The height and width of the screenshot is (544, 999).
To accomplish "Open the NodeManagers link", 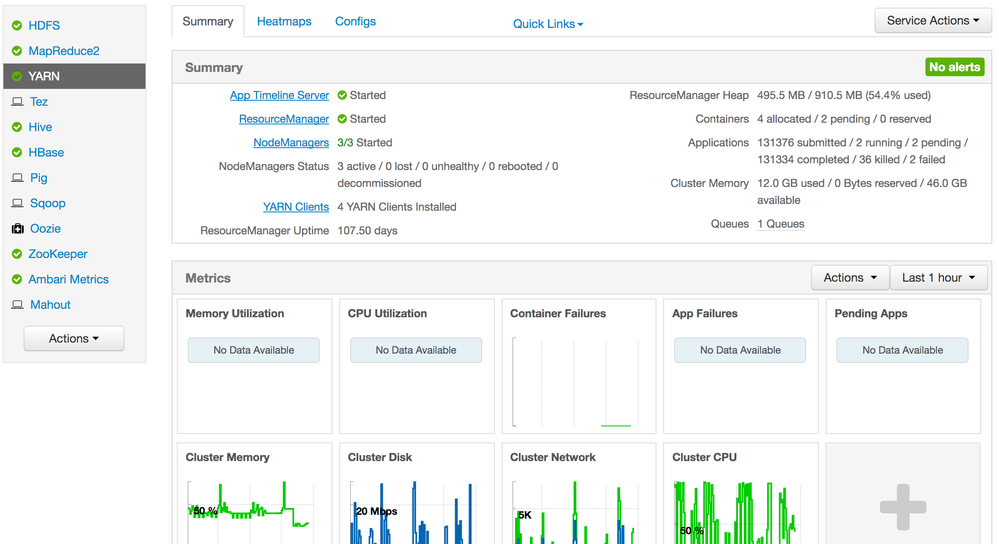I will 291,143.
